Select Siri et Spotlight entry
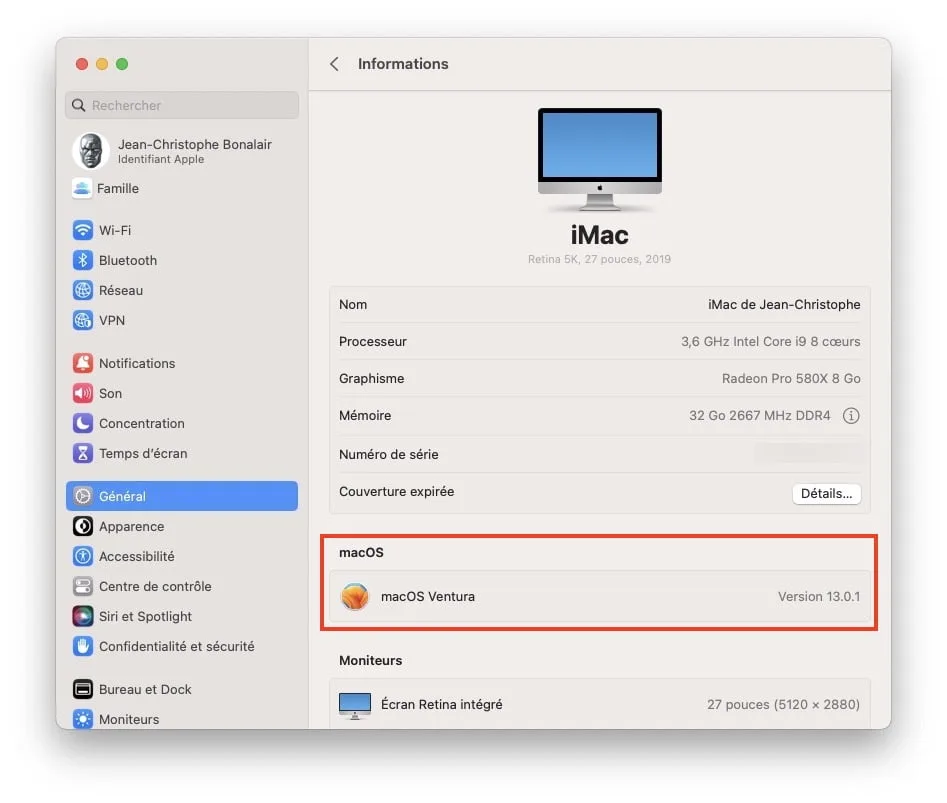The image size is (947, 803). tap(145, 616)
